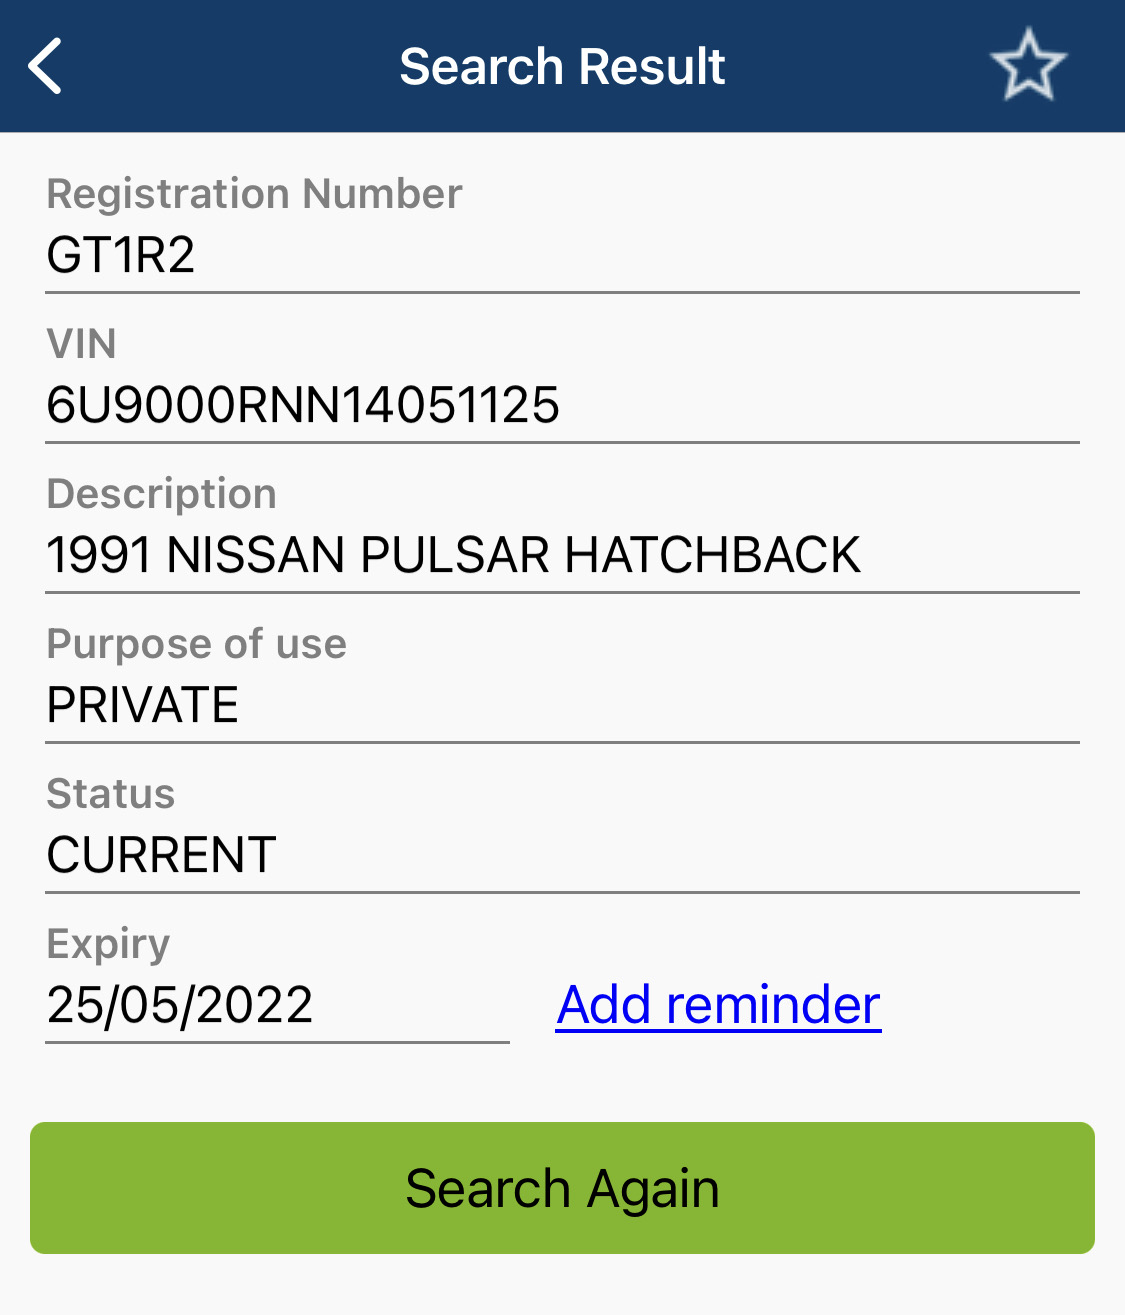The image size is (1125, 1315).
Task: Tap the Expiry field label
Action: [108, 944]
